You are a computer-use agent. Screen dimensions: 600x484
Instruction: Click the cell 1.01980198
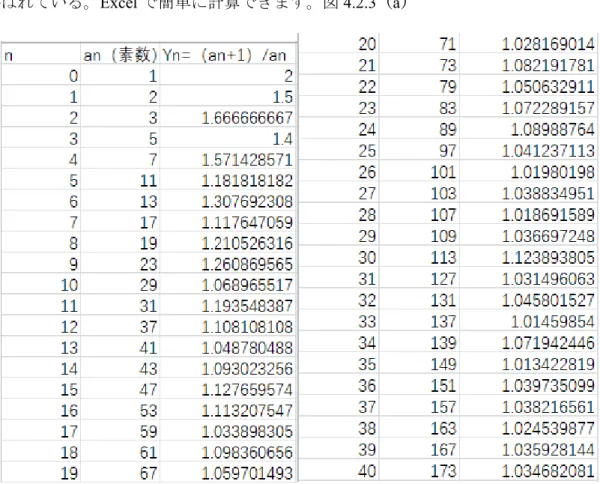point(528,172)
